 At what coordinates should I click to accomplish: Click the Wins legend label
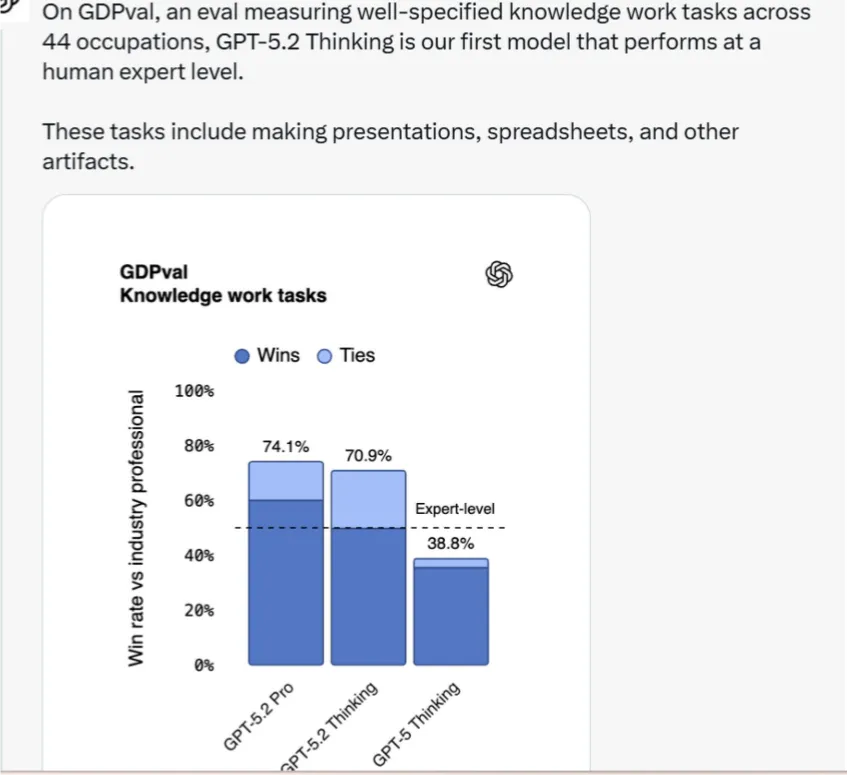278,355
